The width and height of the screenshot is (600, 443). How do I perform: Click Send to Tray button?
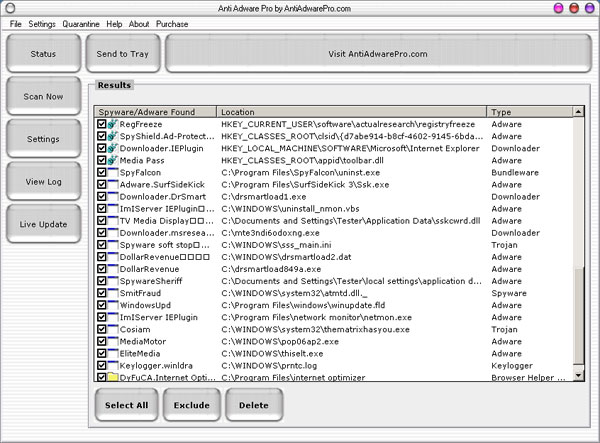123,54
